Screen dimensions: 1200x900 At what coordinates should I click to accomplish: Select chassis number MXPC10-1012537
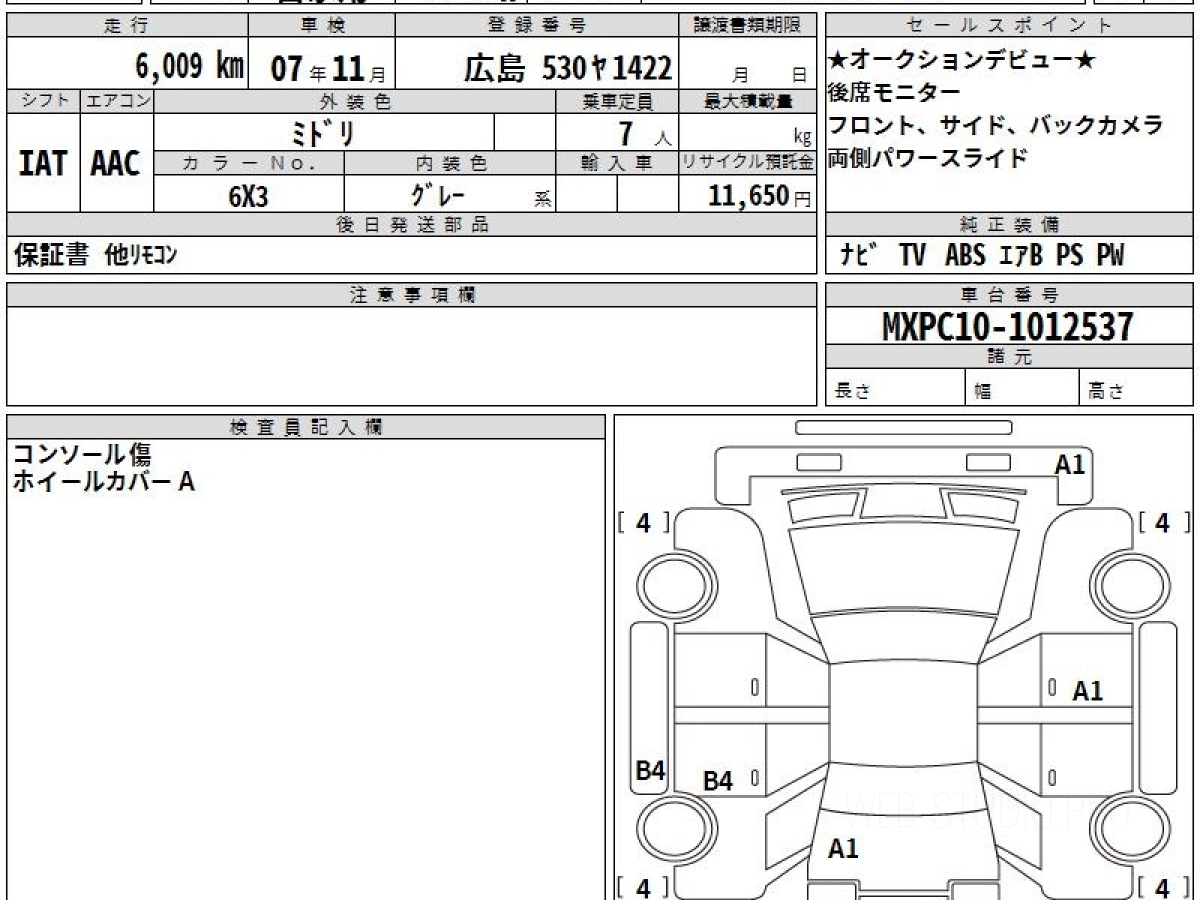1008,327
